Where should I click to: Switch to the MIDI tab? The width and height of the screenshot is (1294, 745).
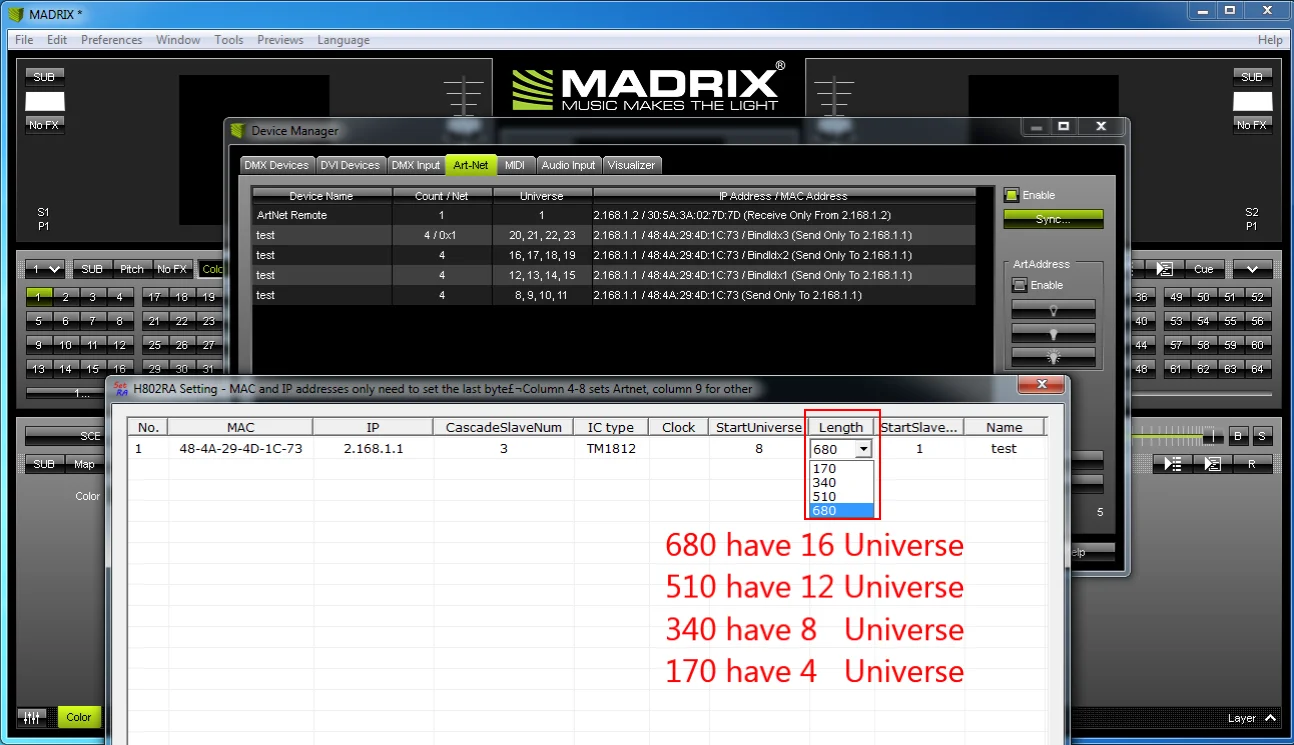tap(515, 165)
